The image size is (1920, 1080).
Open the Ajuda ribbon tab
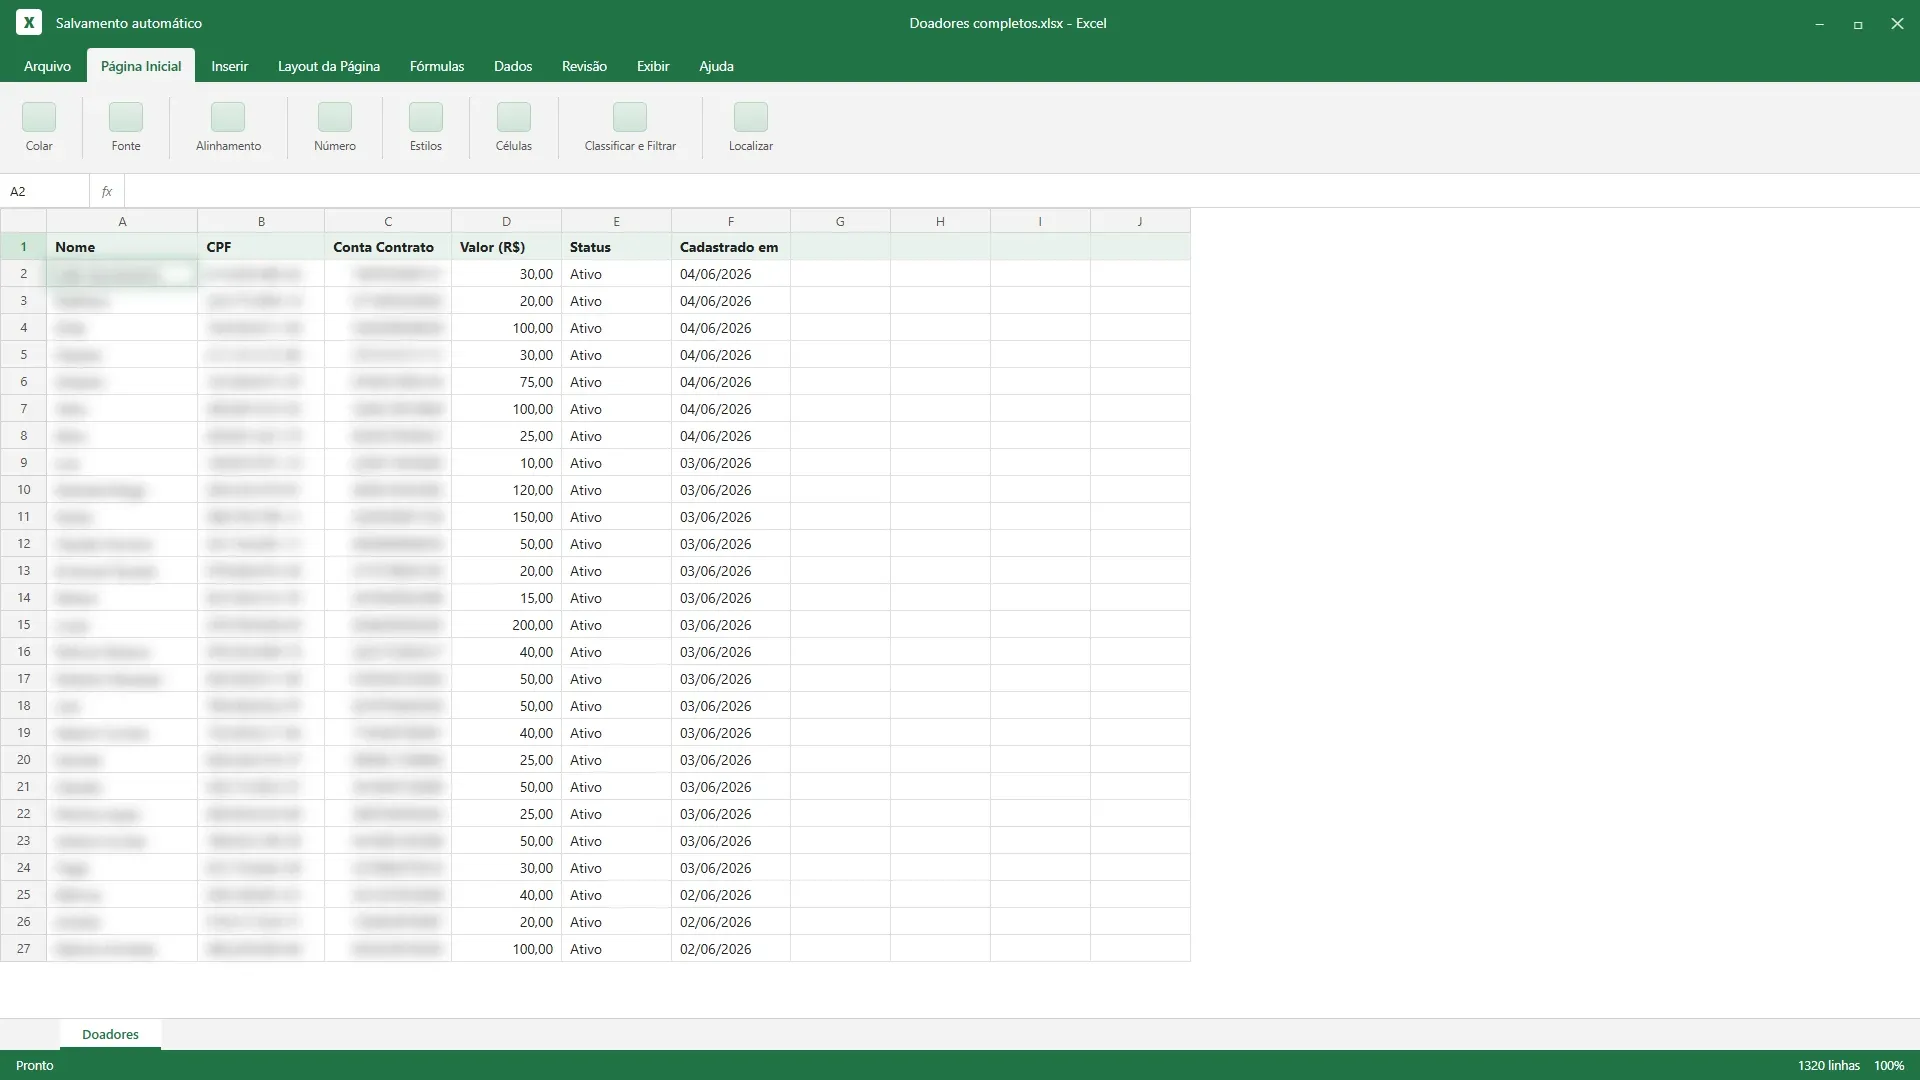(x=716, y=66)
